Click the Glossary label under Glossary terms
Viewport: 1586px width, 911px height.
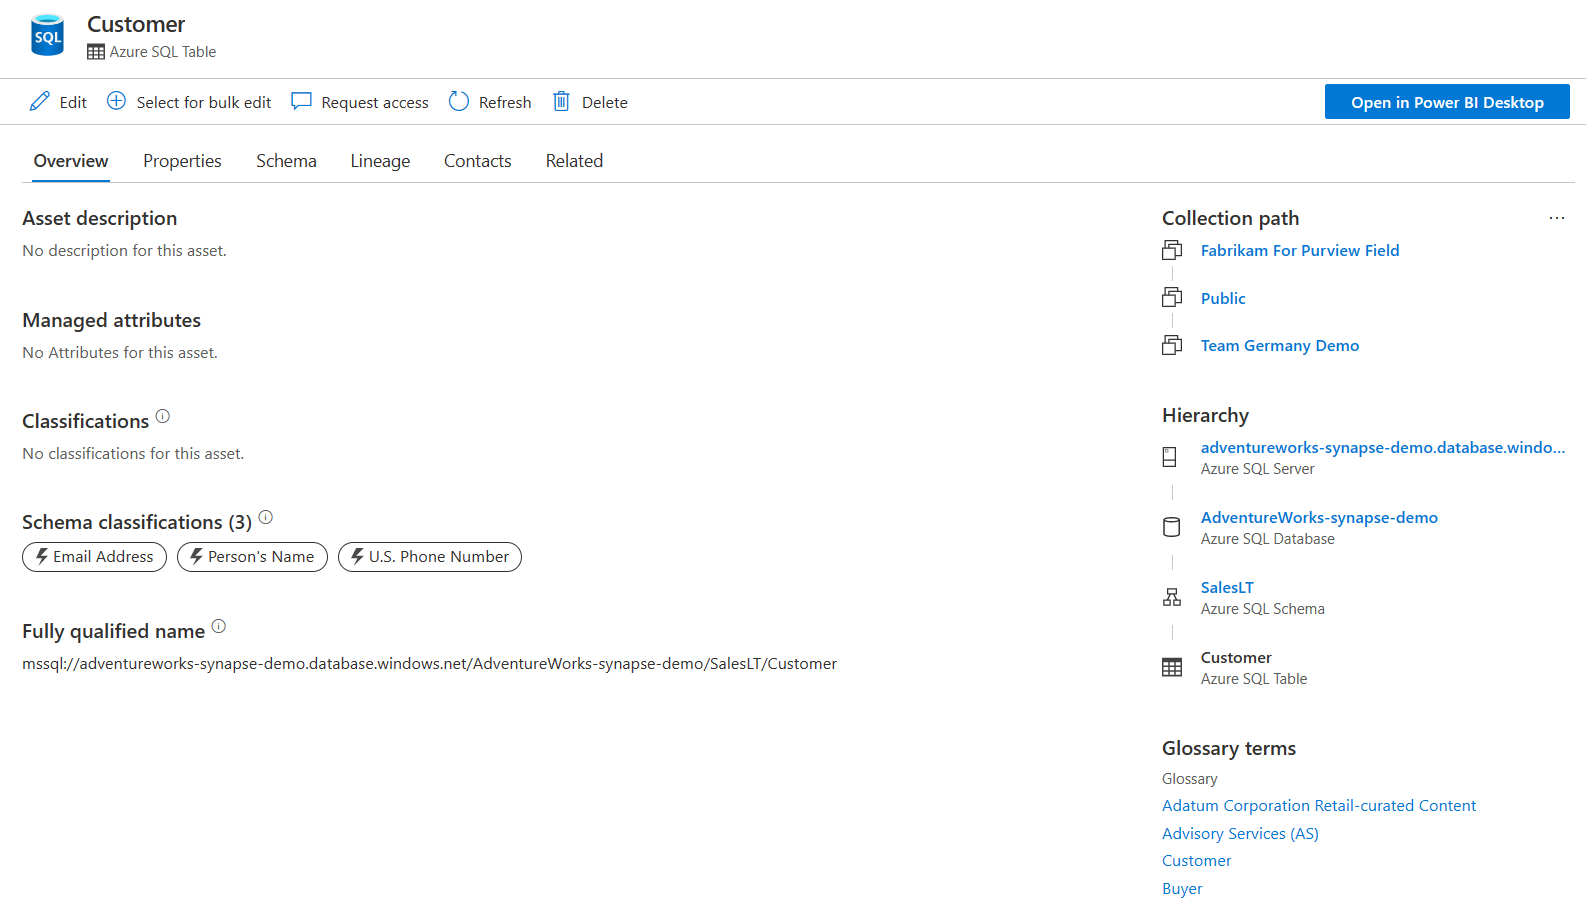click(1190, 778)
